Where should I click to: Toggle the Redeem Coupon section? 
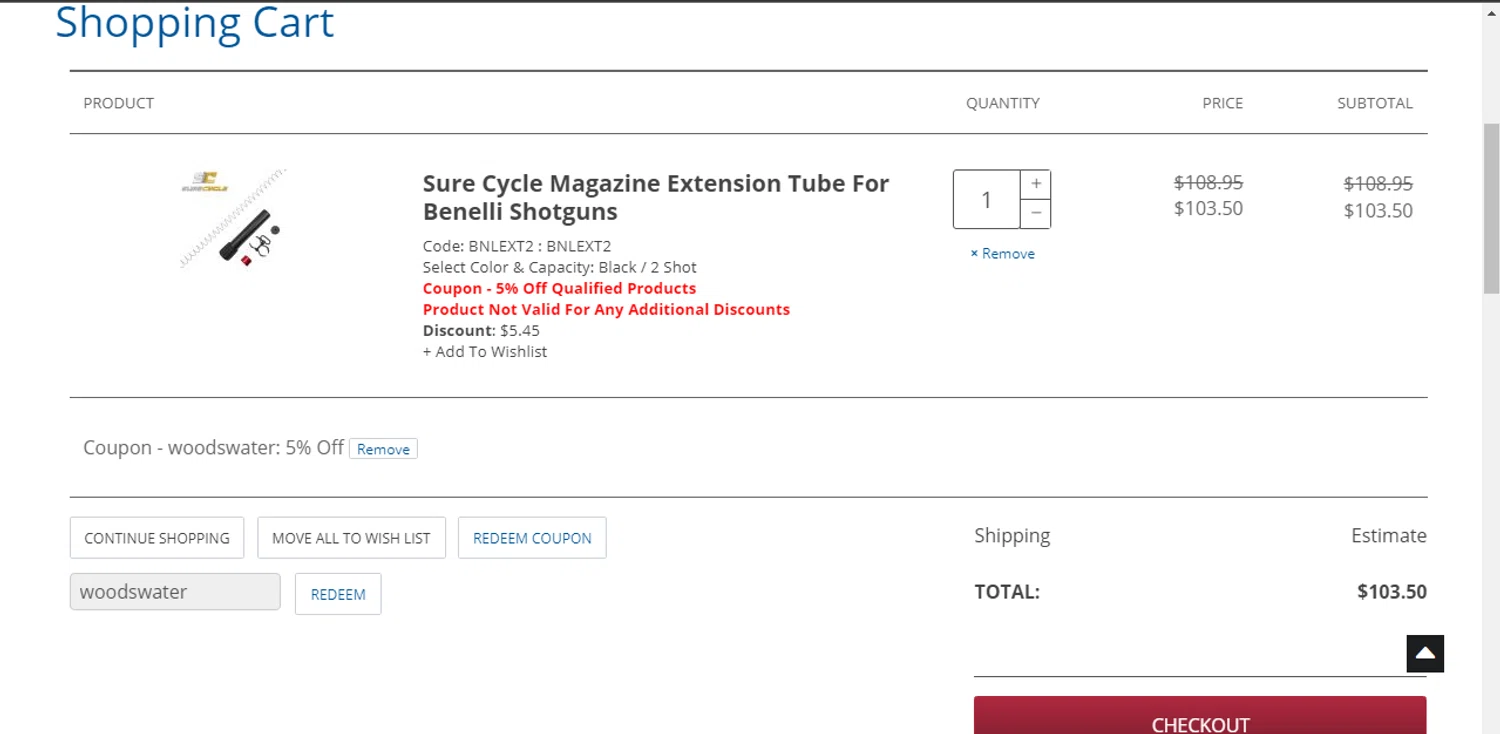click(x=532, y=538)
